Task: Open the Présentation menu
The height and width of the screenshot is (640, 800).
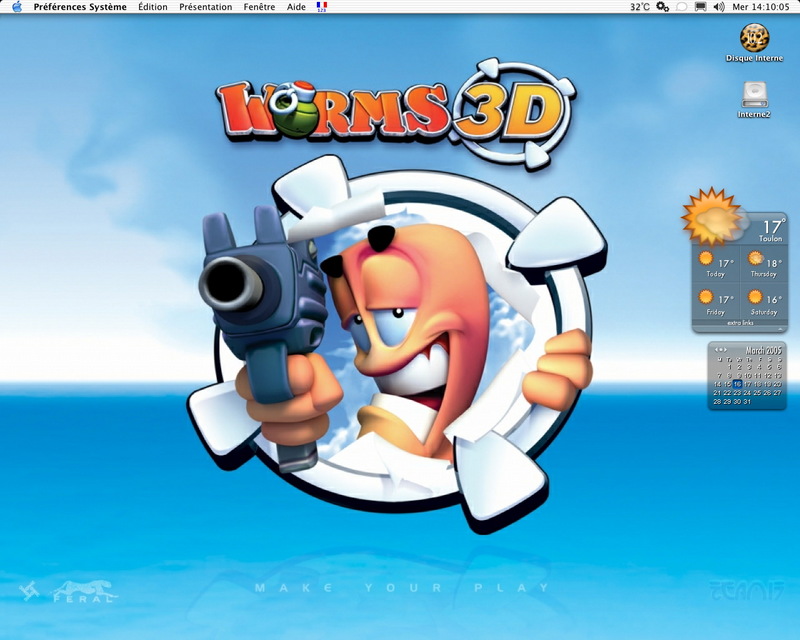Action: (x=206, y=7)
